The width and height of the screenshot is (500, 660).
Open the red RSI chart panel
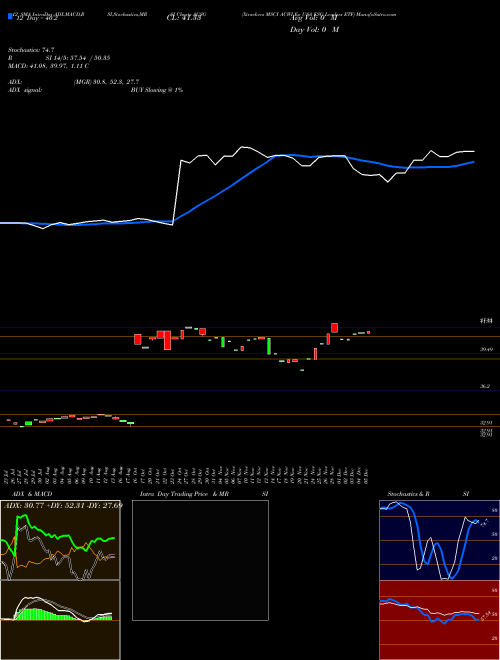pyautogui.click(x=439, y=620)
